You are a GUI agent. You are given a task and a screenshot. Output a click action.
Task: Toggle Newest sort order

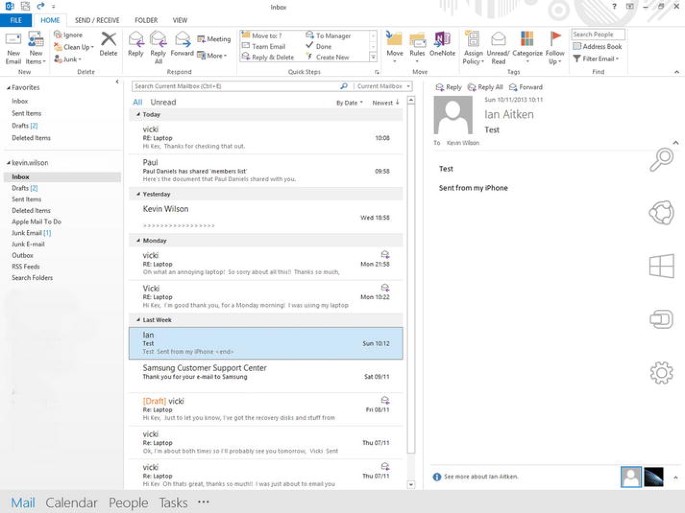coord(386,103)
